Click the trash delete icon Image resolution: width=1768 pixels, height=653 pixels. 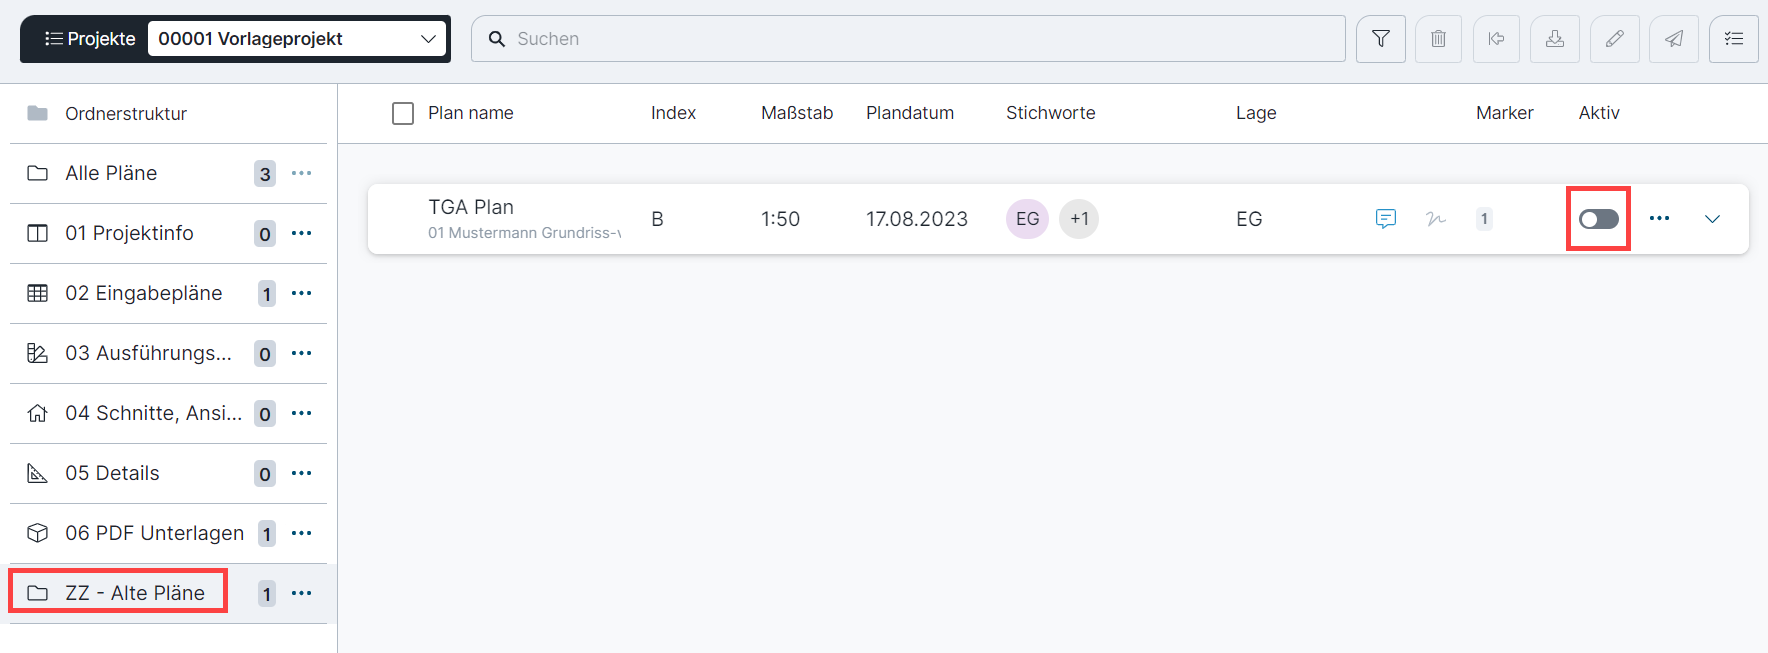(x=1438, y=39)
